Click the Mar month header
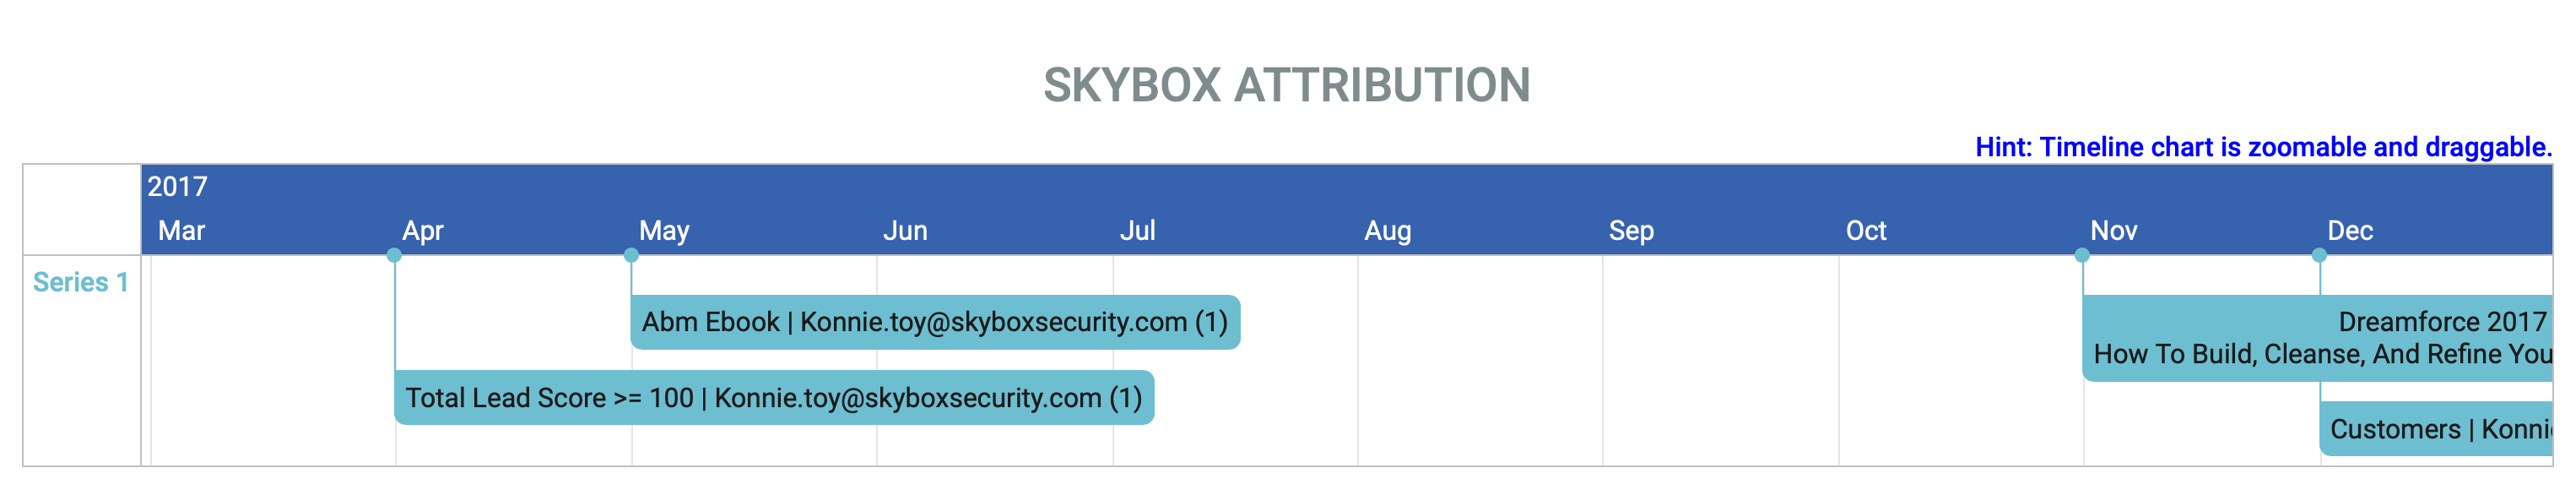Image resolution: width=2576 pixels, height=490 pixels. coord(181,231)
